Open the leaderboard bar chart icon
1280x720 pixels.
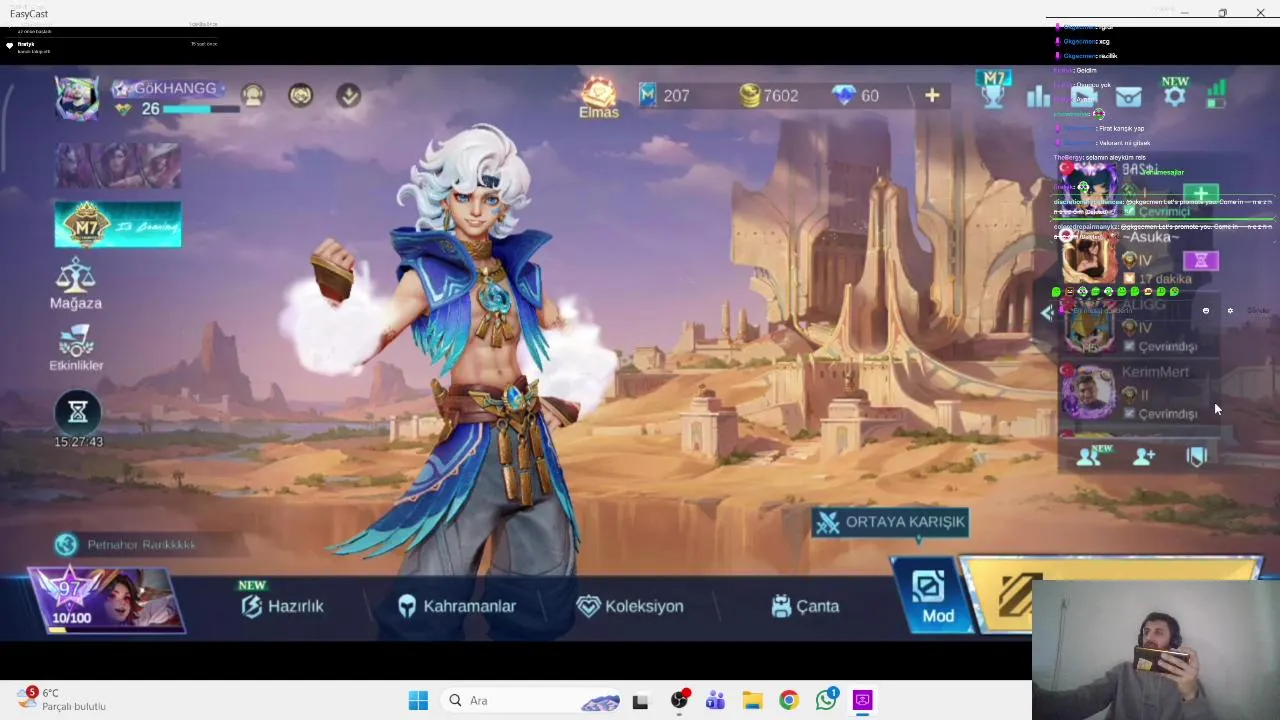pos(1039,96)
